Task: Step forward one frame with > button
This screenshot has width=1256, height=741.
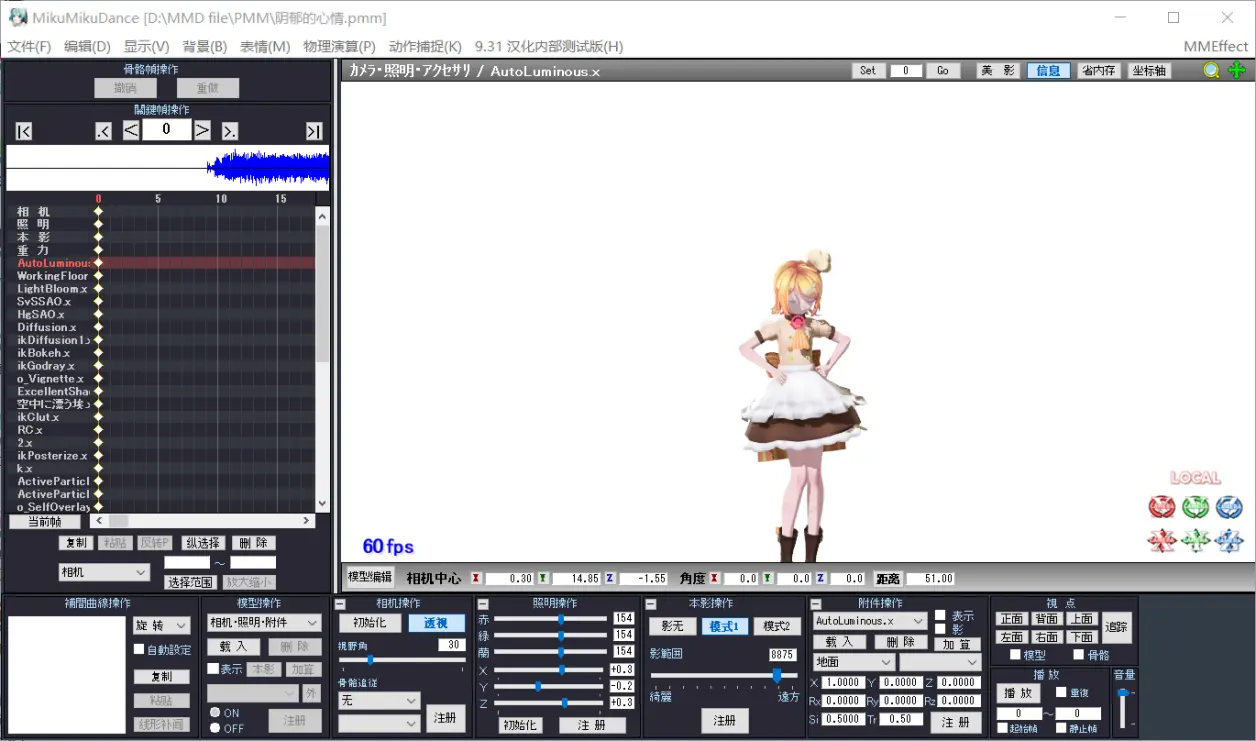Action: pos(202,130)
